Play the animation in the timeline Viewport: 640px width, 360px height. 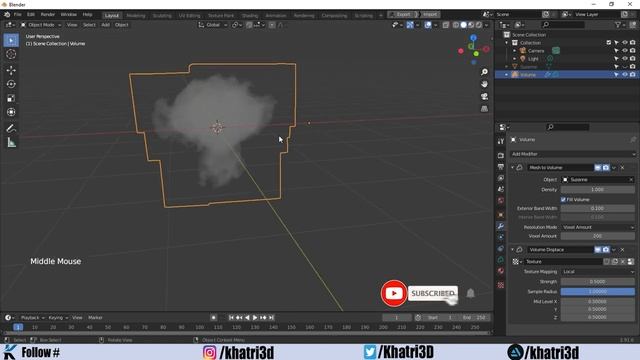coord(255,318)
